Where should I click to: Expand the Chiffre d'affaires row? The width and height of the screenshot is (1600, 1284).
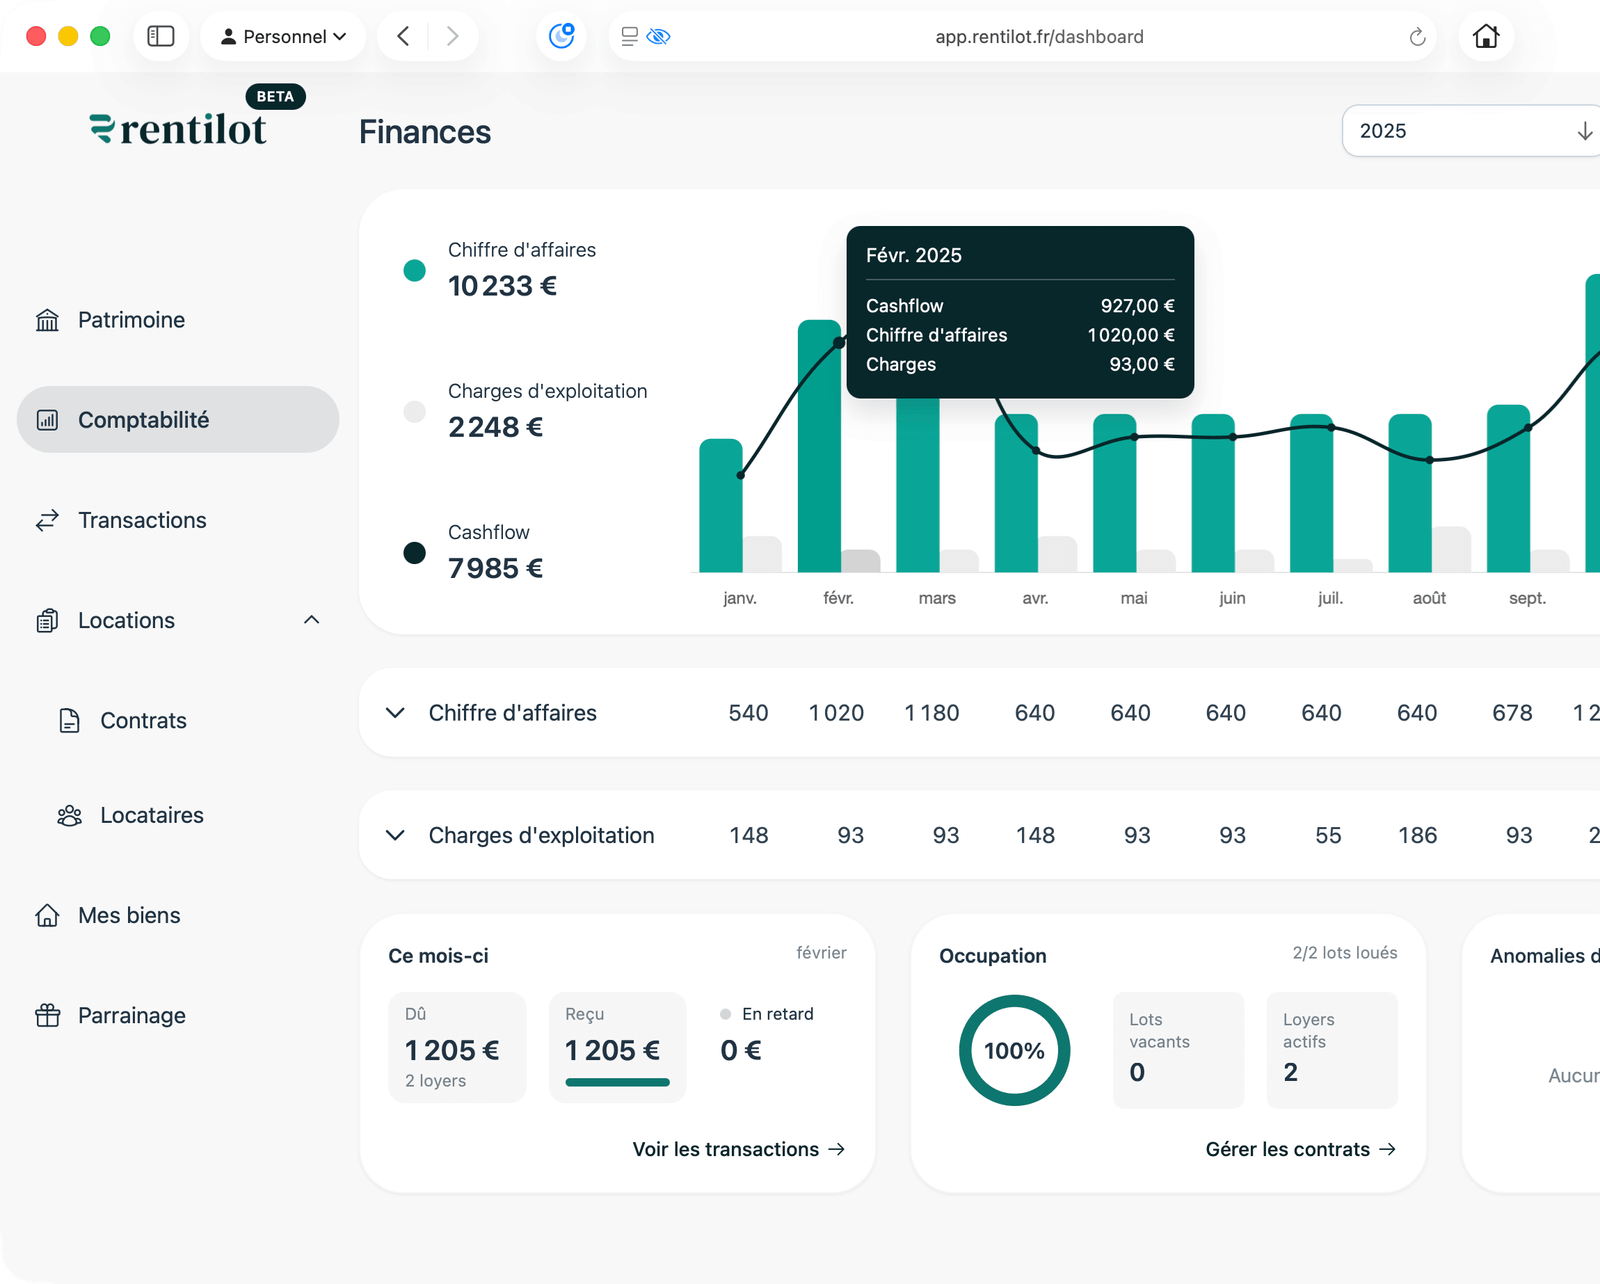[396, 713]
